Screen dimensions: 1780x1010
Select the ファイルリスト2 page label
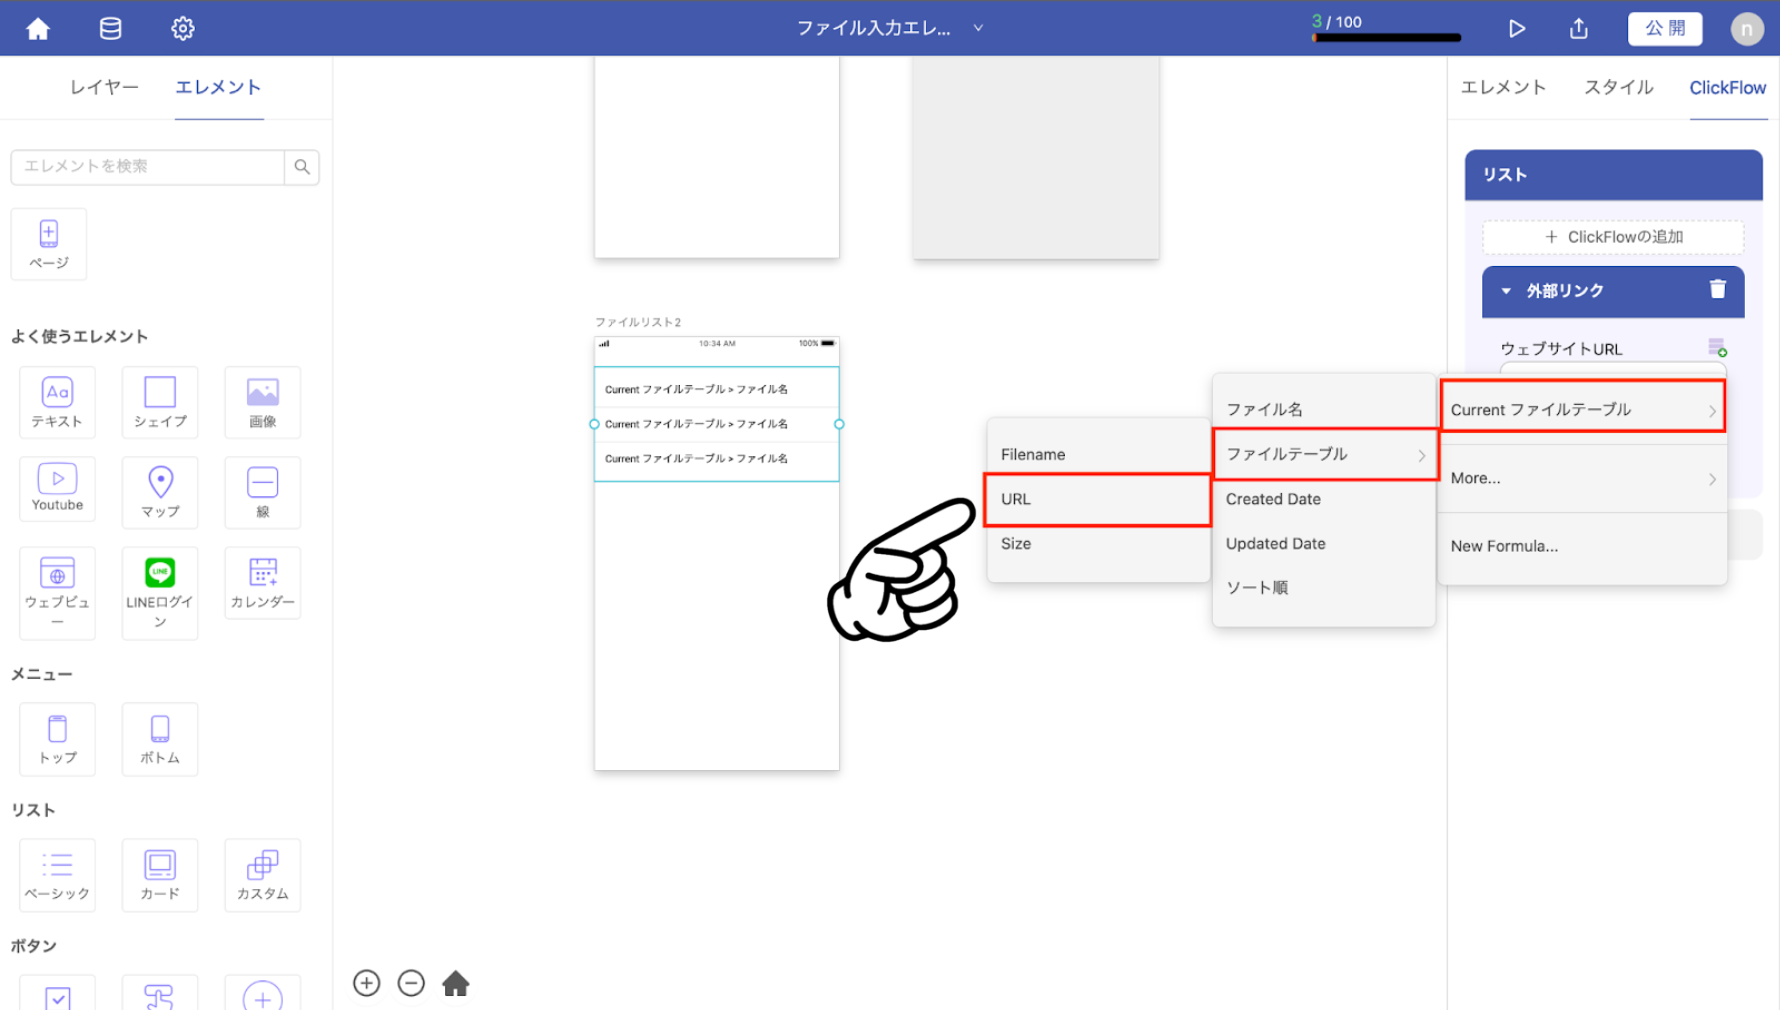pos(638,322)
